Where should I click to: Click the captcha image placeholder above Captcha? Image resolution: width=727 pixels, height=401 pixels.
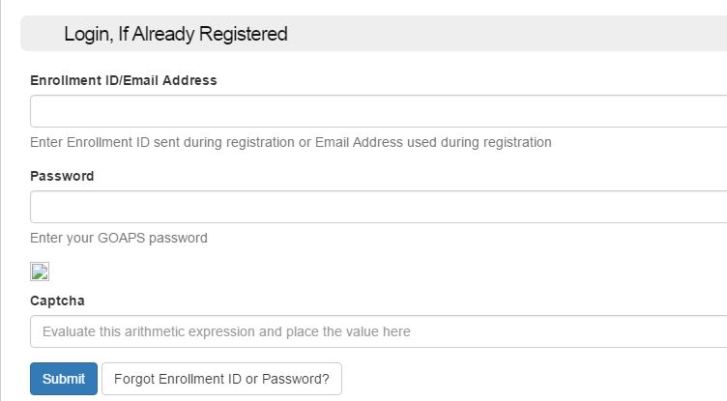(40, 271)
